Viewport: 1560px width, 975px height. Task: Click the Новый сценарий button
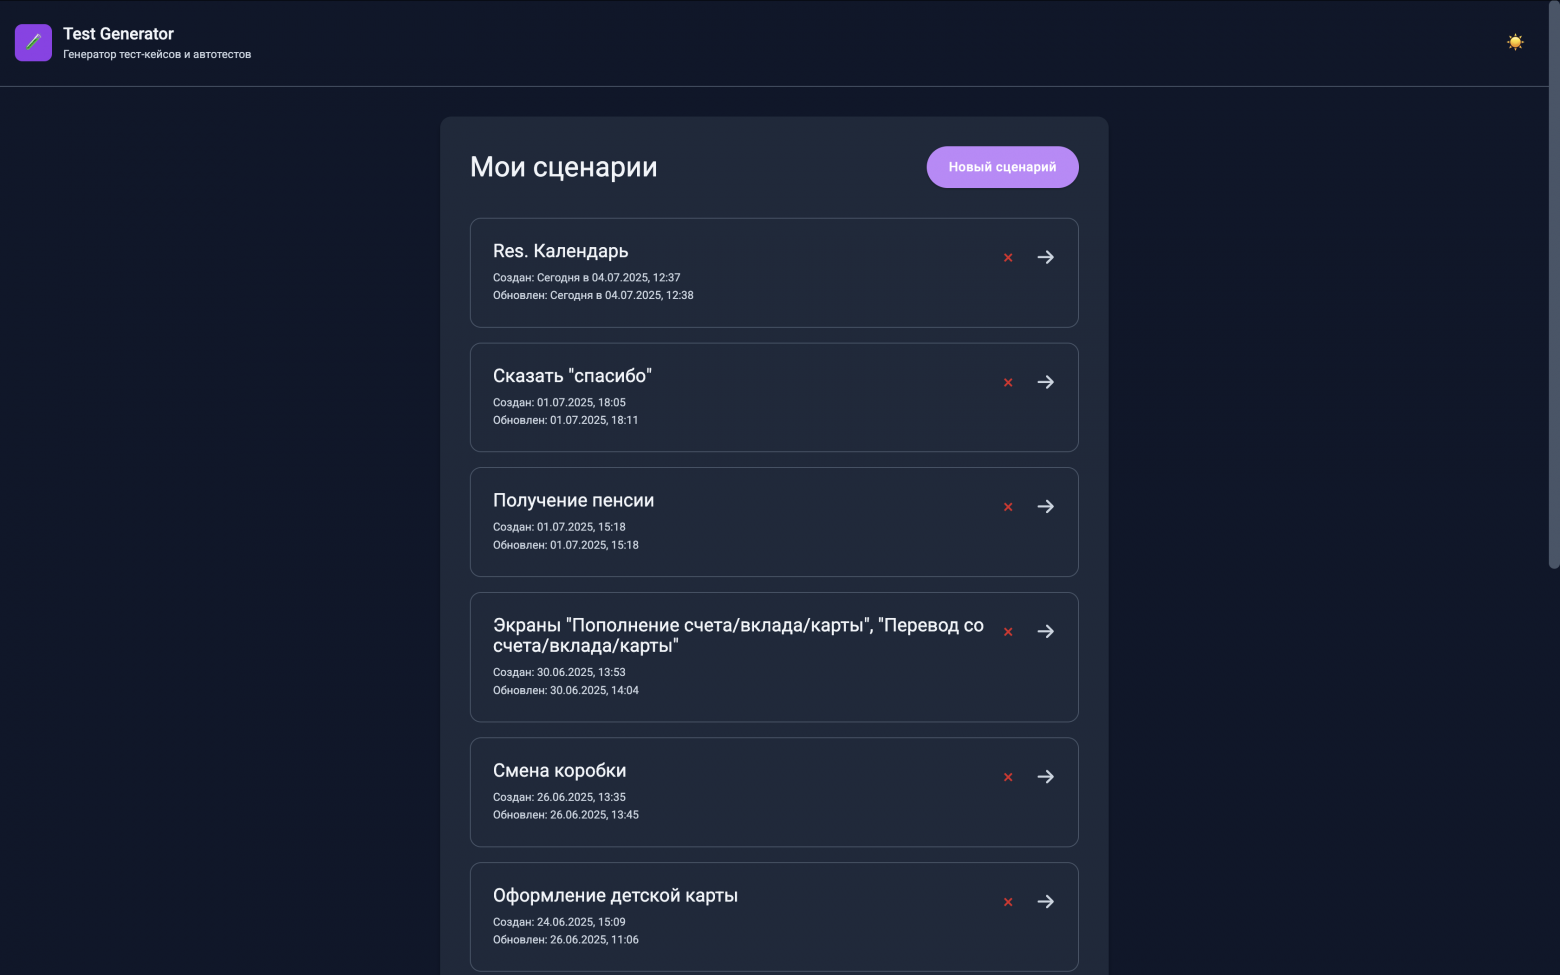point(1002,167)
